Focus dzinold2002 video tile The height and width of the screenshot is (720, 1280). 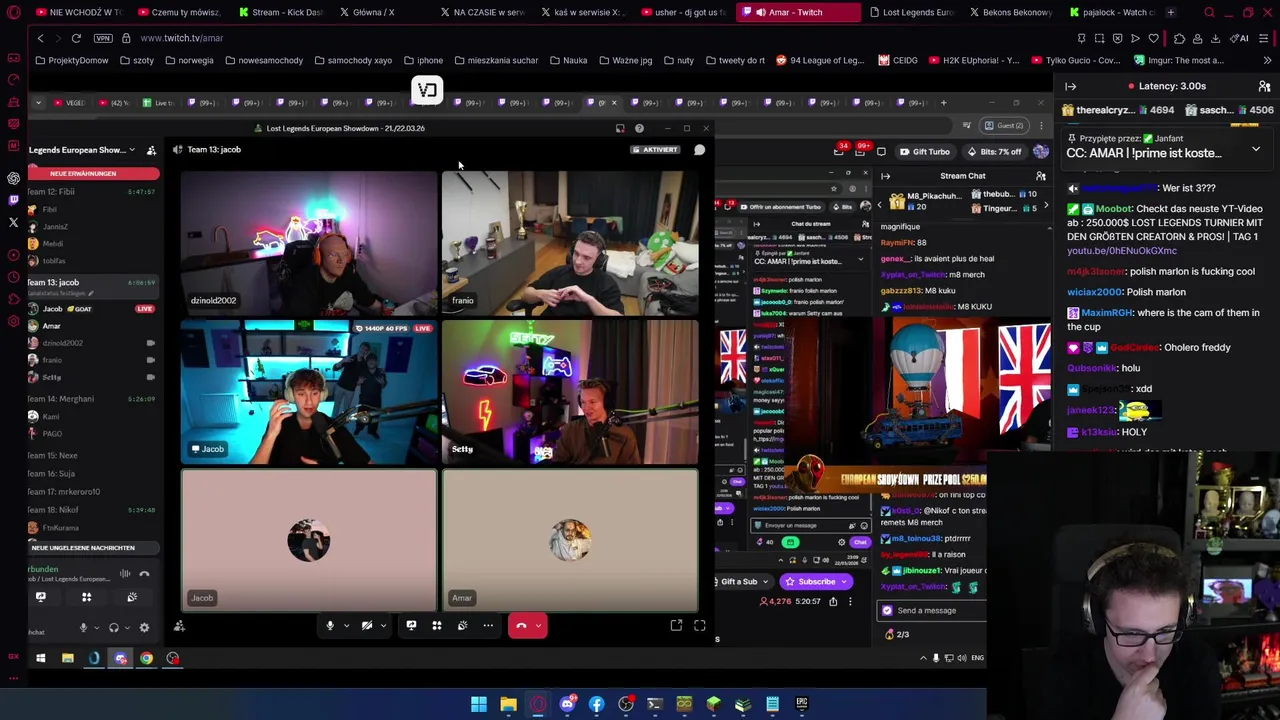(309, 243)
